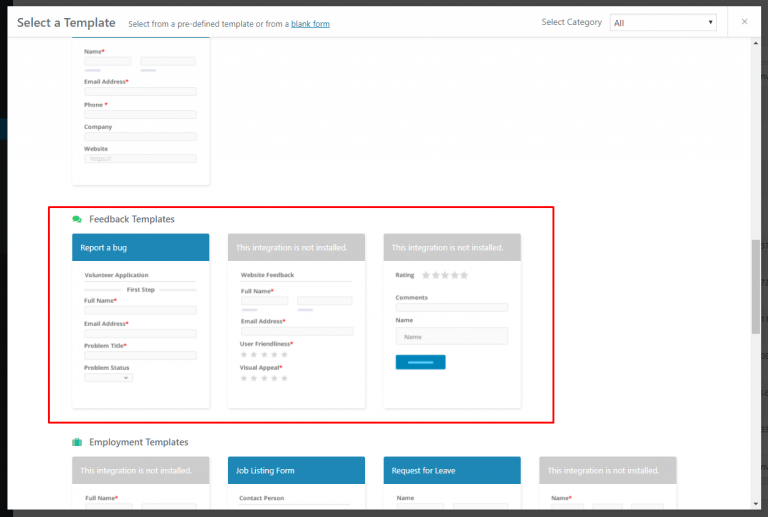The image size is (768, 517).
Task: Click the Website field in contact template
Action: 140,158
